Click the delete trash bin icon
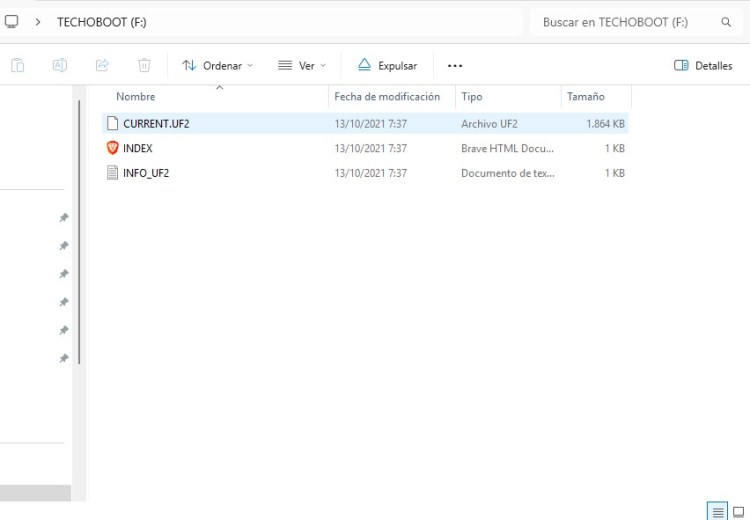 [144, 65]
